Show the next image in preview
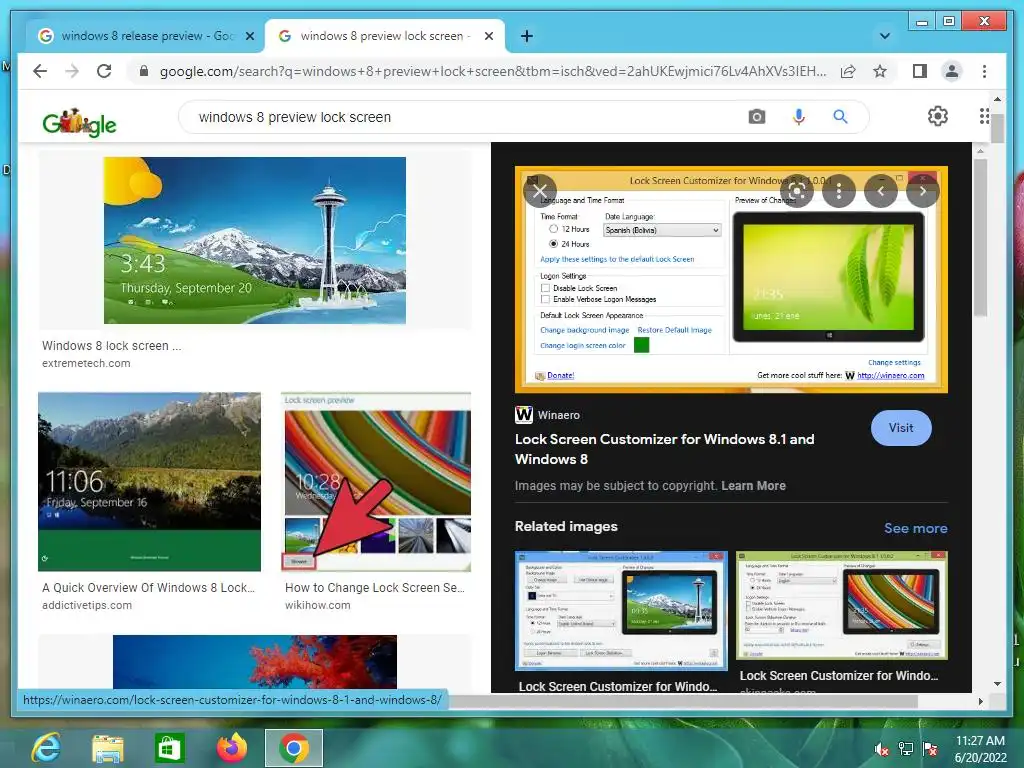Viewport: 1024px width, 768px height. tap(922, 191)
